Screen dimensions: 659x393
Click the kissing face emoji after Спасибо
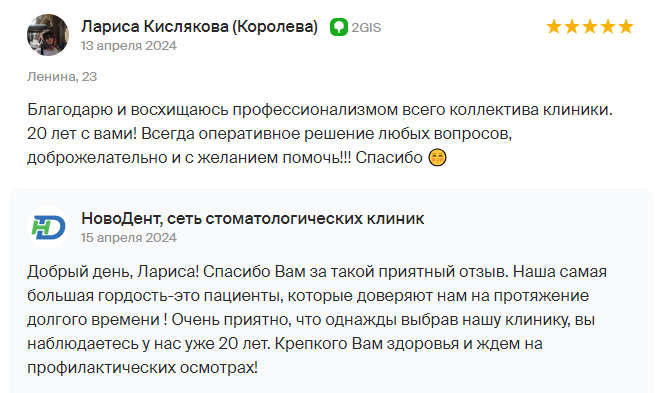(x=437, y=158)
